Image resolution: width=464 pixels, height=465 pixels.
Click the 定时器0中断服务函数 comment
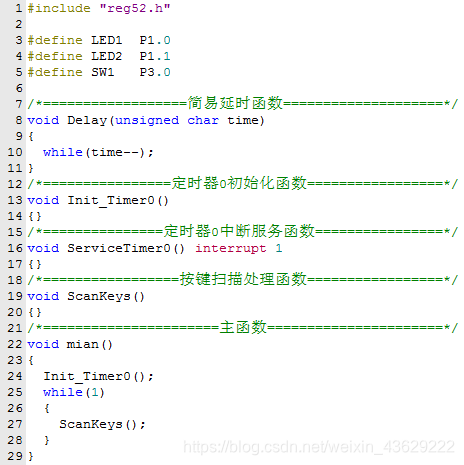point(239,231)
